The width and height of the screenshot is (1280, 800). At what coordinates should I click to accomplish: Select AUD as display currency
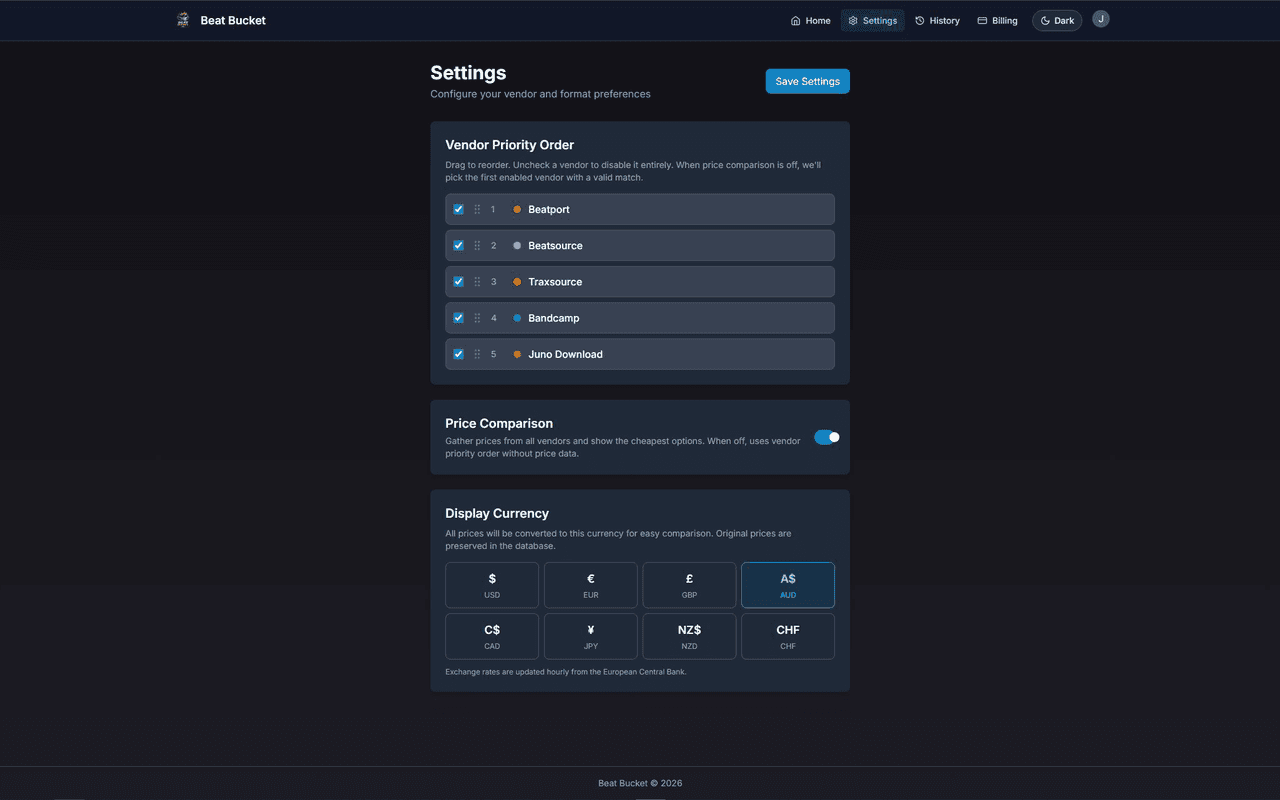point(788,585)
